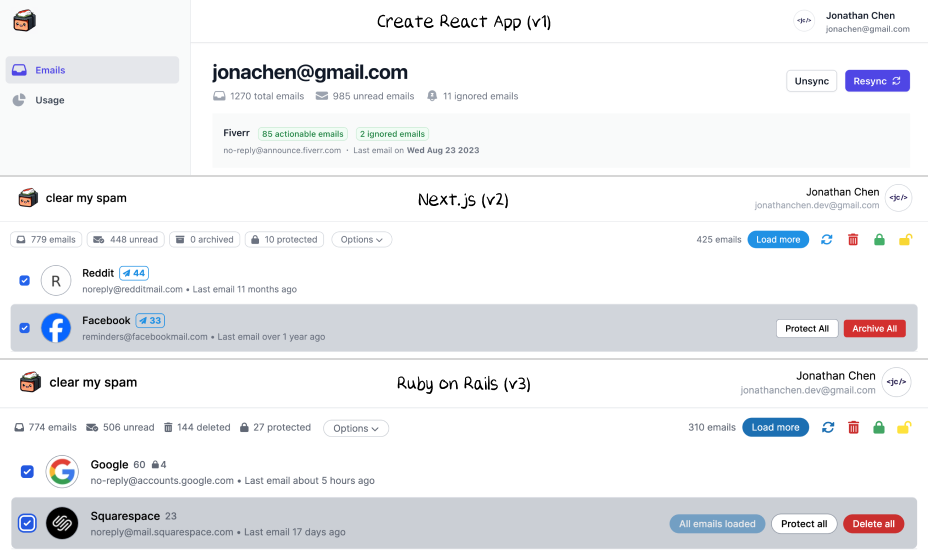Click the 985 unread emails stat

tap(365, 96)
